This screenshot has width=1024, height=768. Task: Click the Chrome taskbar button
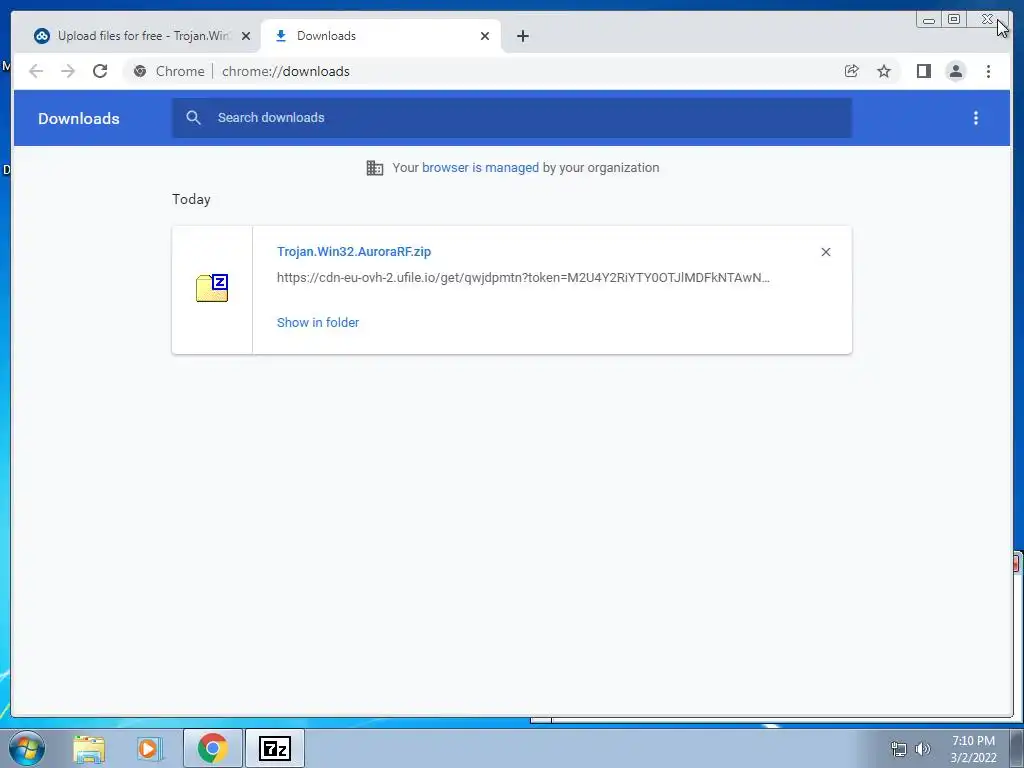212,748
